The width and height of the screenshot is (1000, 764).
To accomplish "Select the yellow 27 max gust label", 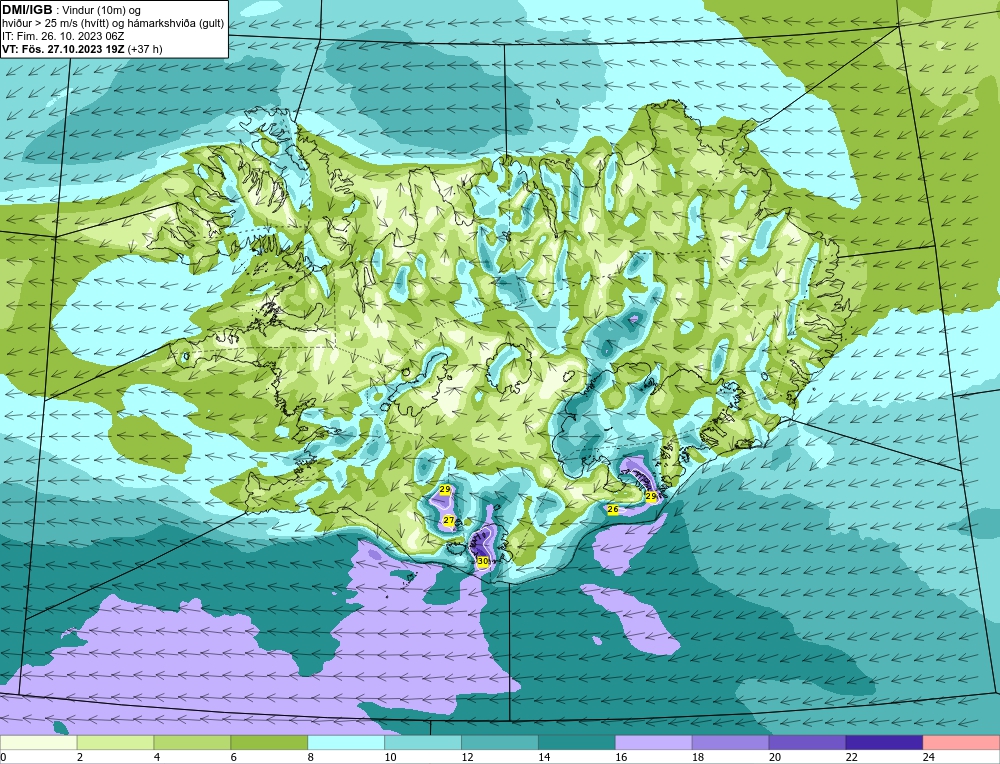I will pyautogui.click(x=449, y=520).
